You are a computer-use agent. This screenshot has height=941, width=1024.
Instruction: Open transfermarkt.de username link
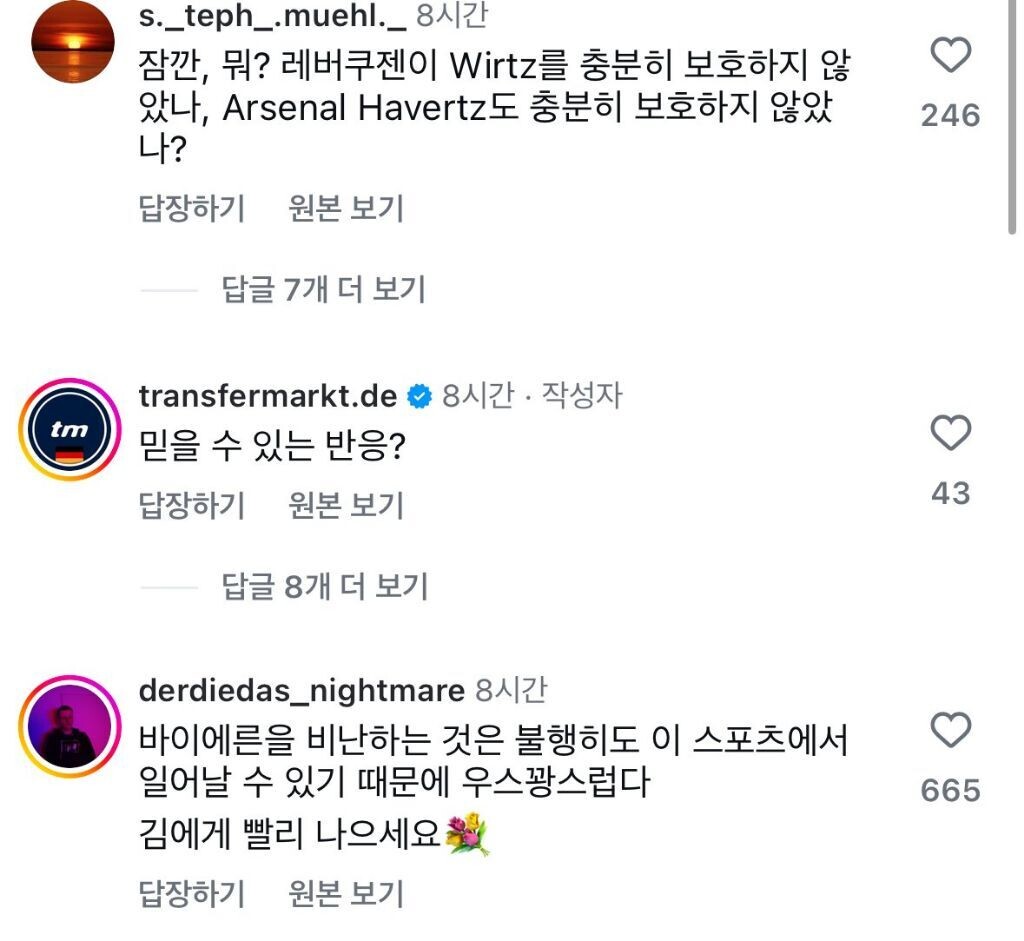point(268,396)
